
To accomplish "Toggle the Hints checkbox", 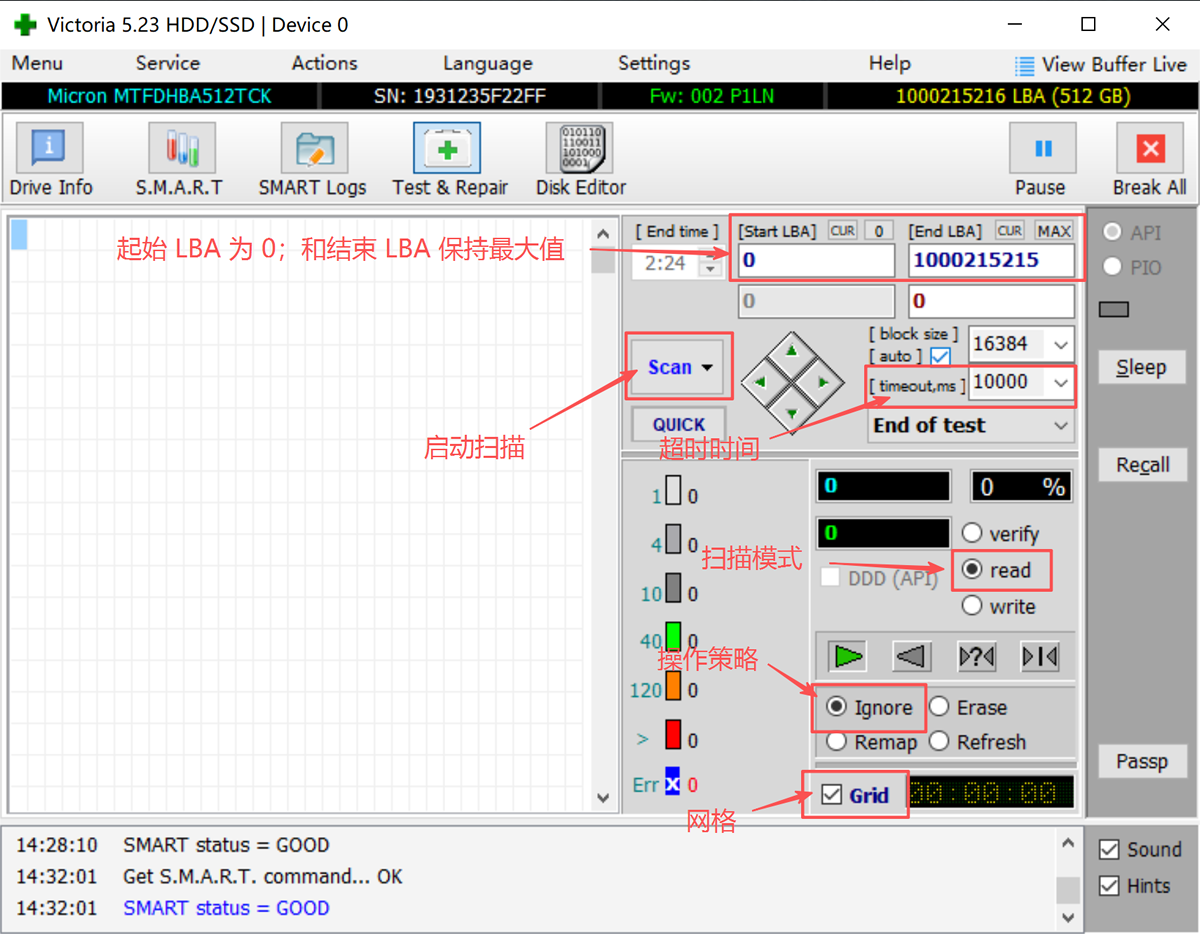I will (x=1109, y=886).
